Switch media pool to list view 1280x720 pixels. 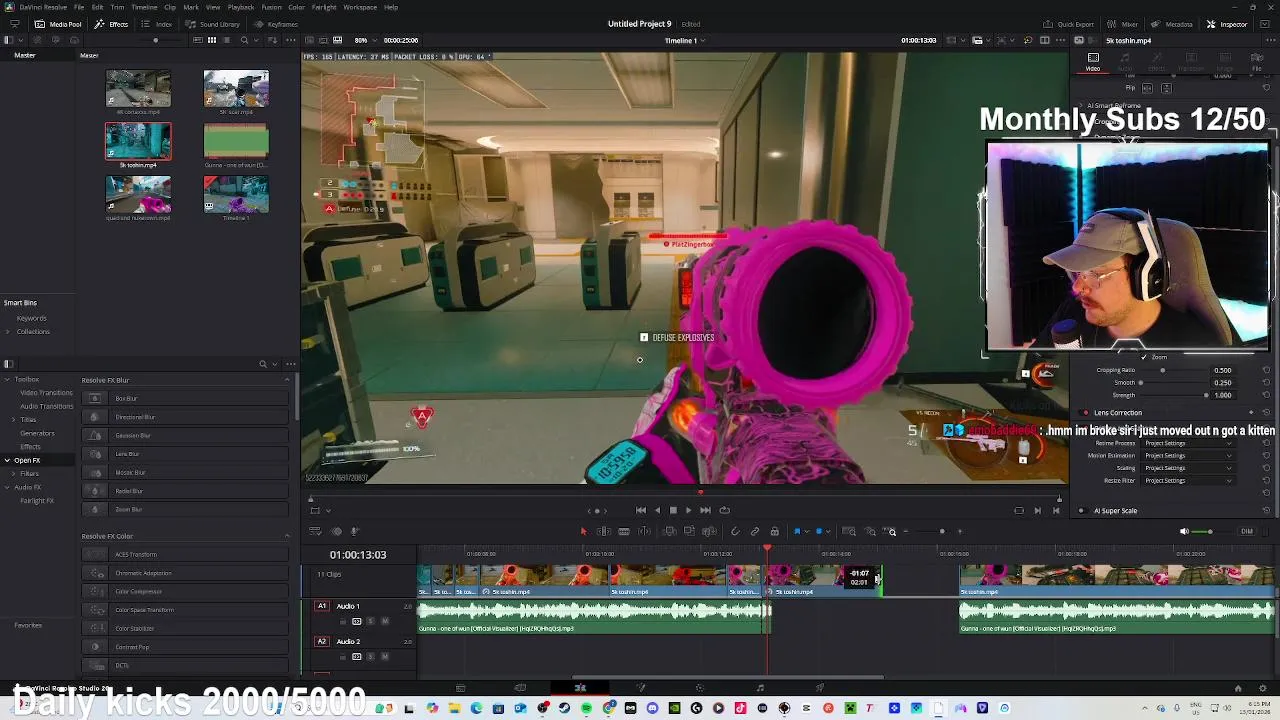point(225,40)
